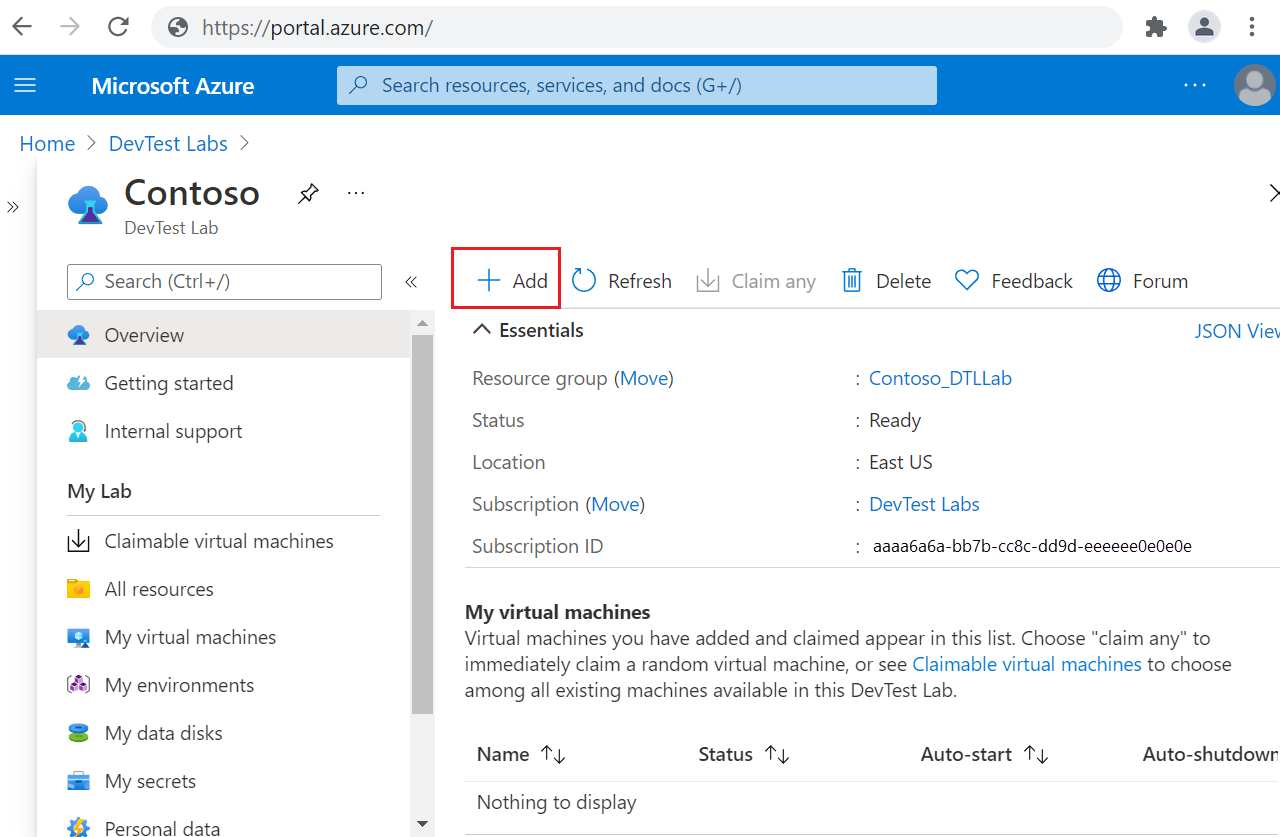Open DevTest Labs subscription link

pyautogui.click(x=924, y=504)
